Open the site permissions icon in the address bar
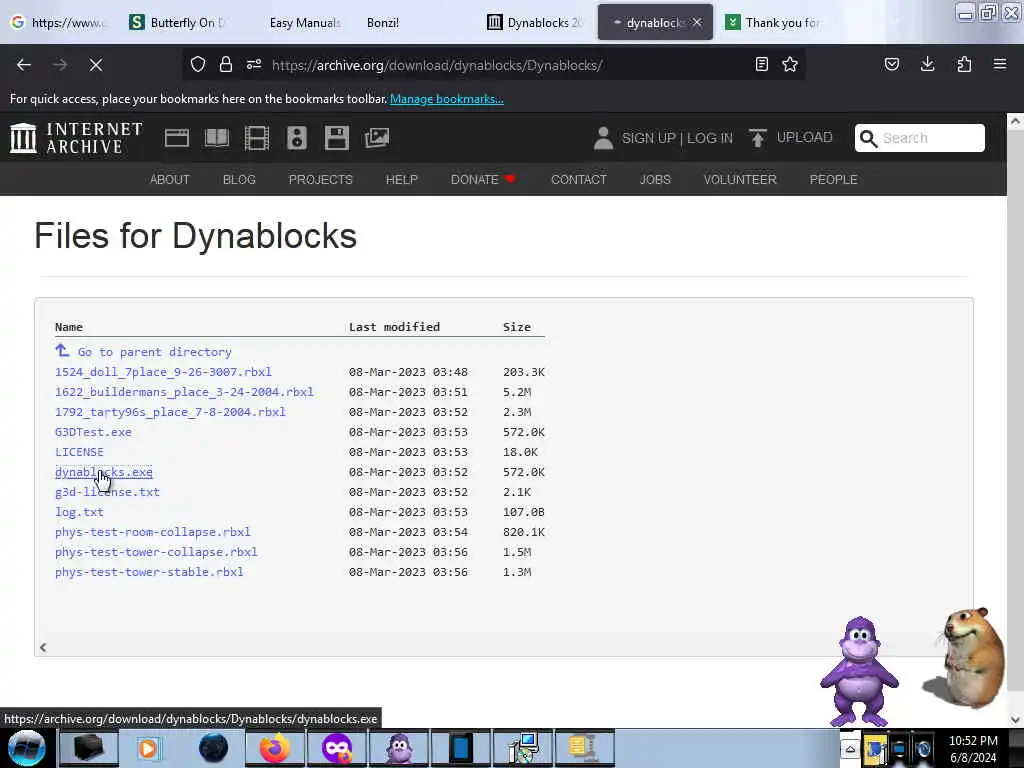Screen dimensions: 1024x768 [x=254, y=64]
